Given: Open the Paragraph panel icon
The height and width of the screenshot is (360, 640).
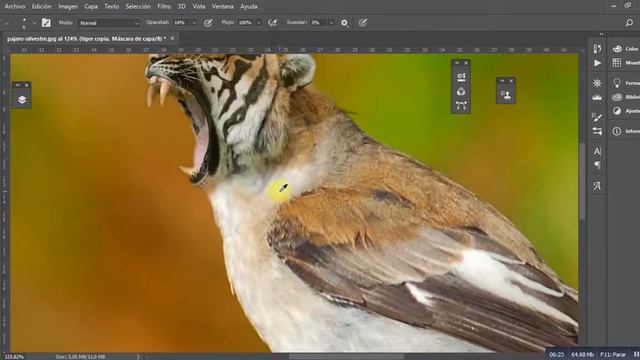Looking at the screenshot, I should click(x=597, y=165).
